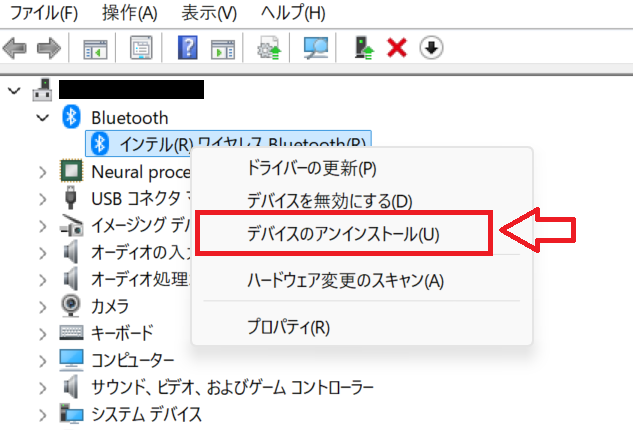Screen dimensions: 633x430
Task: Collapse the computer root node
Action: coord(14,90)
